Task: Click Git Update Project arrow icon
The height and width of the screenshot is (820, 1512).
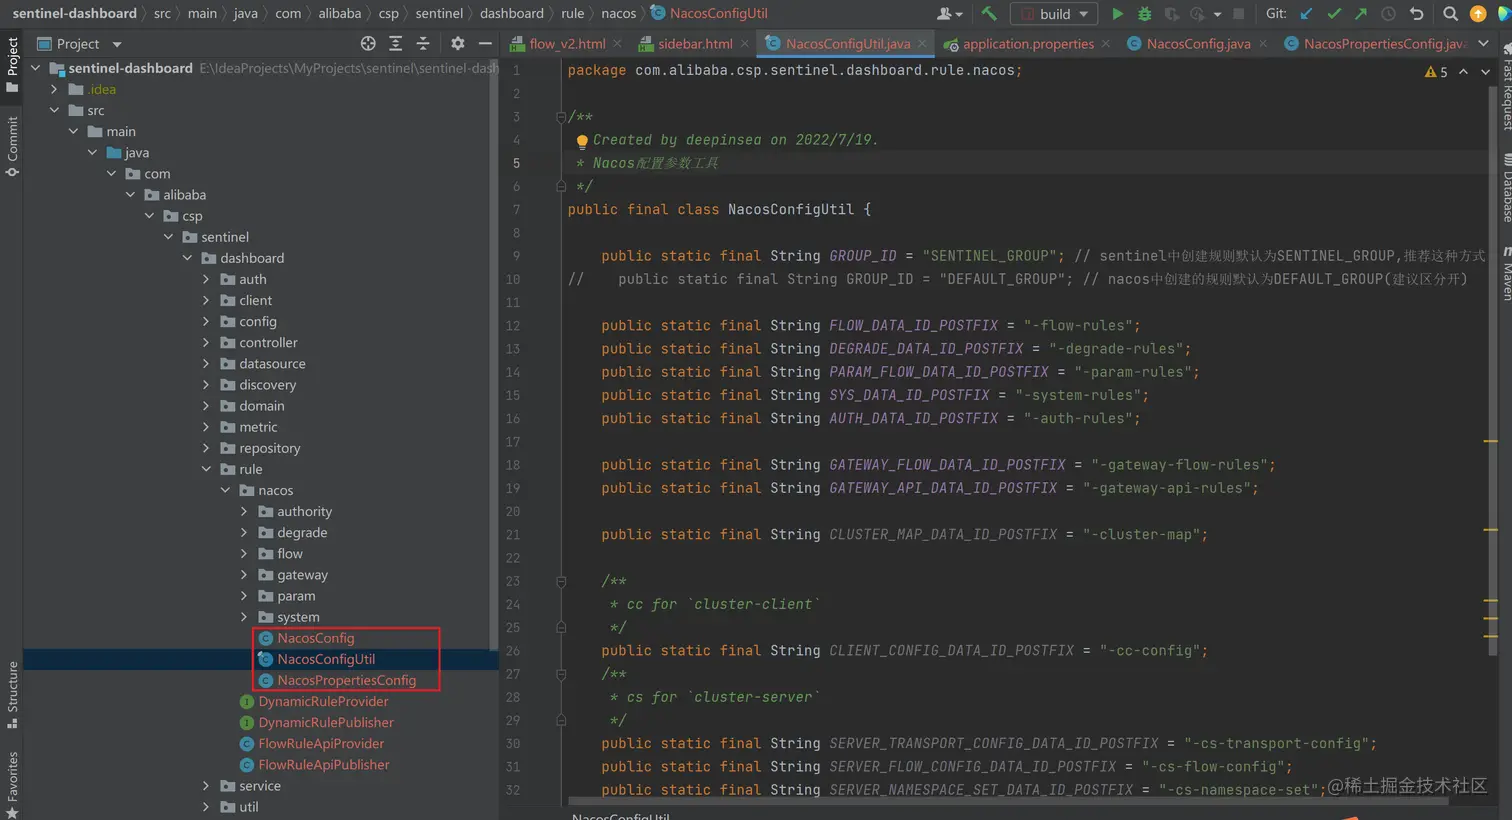Action: (x=1306, y=14)
